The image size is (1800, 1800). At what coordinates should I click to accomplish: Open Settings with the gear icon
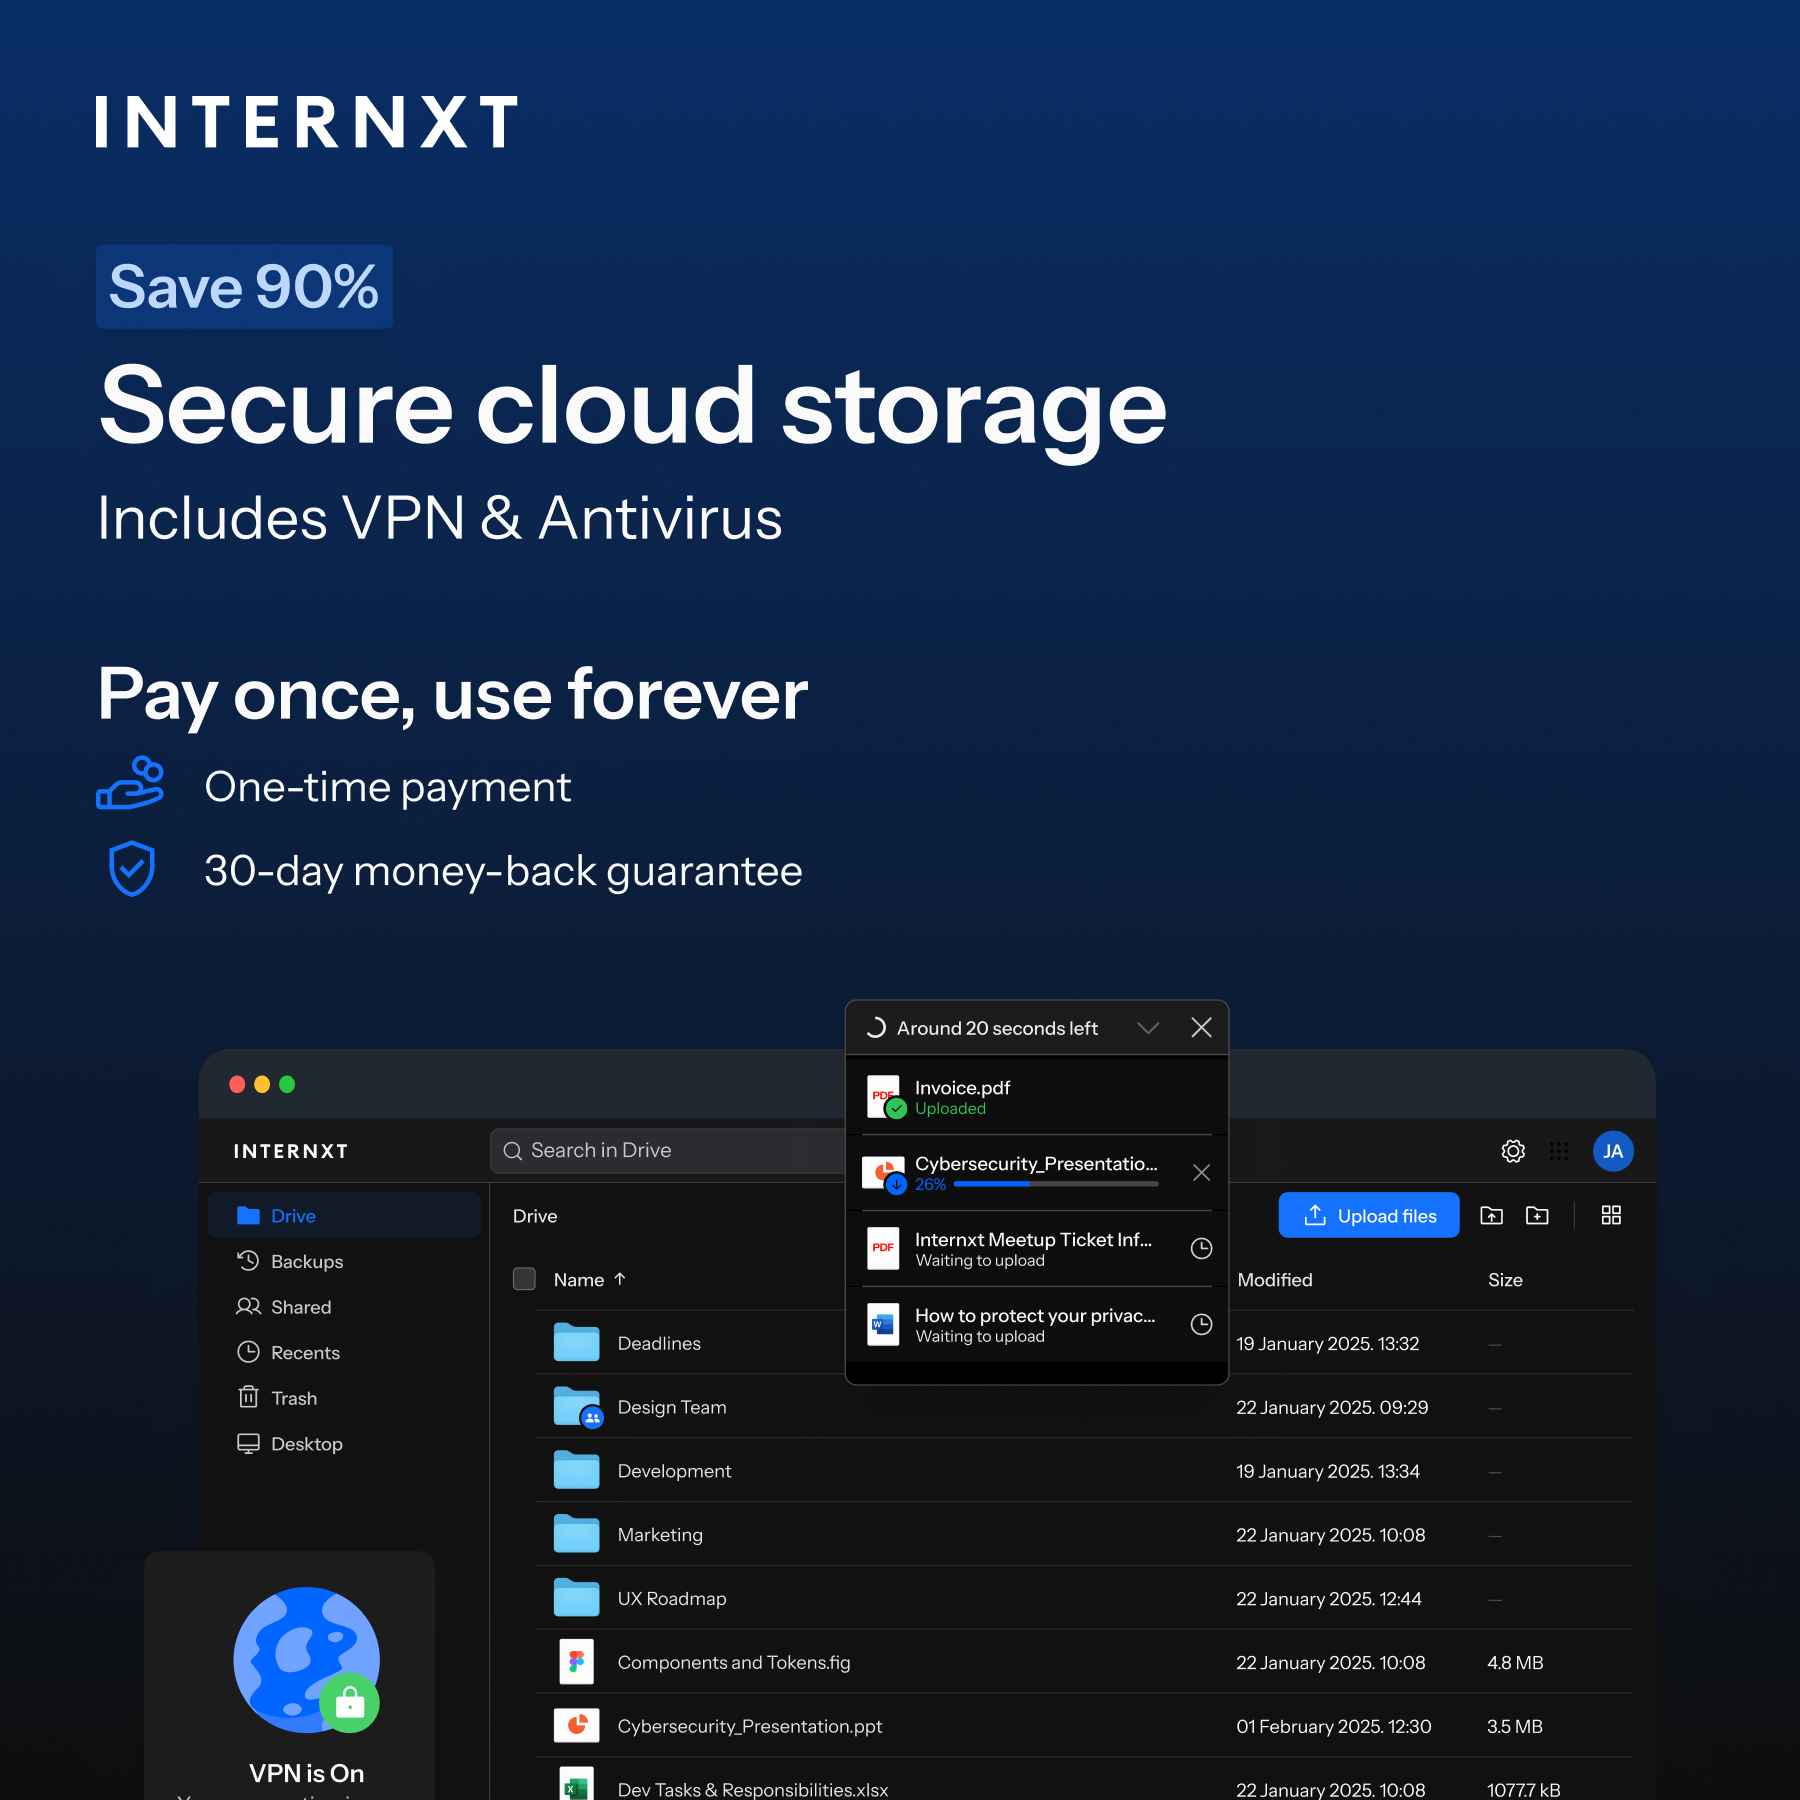(x=1513, y=1151)
